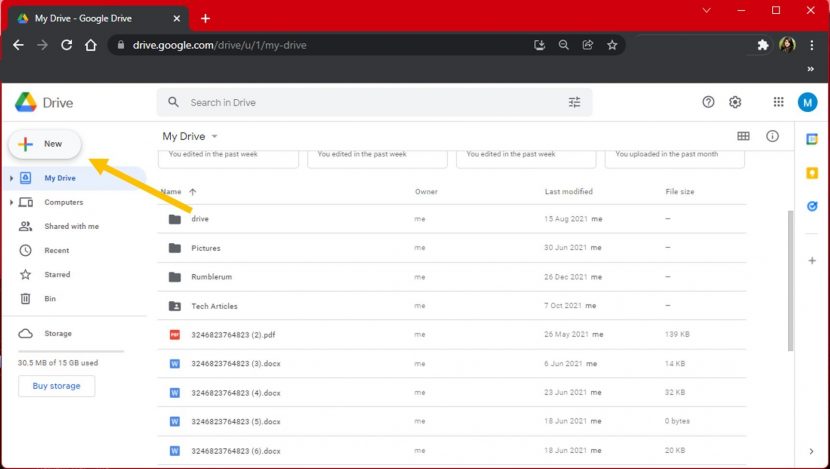The width and height of the screenshot is (830, 469).
Task: Open Google Calendar side panel icon
Action: pyautogui.click(x=812, y=139)
